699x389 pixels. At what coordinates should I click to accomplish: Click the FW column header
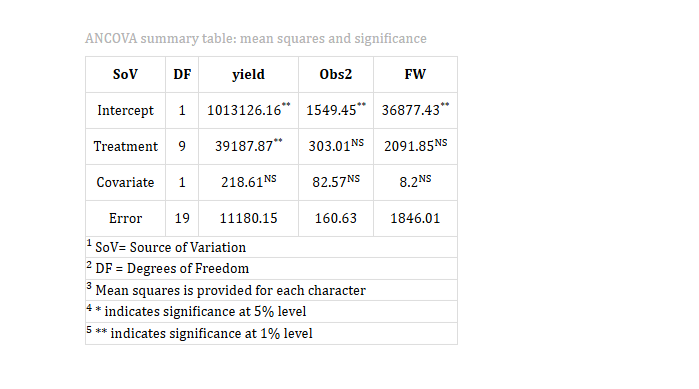coord(415,74)
